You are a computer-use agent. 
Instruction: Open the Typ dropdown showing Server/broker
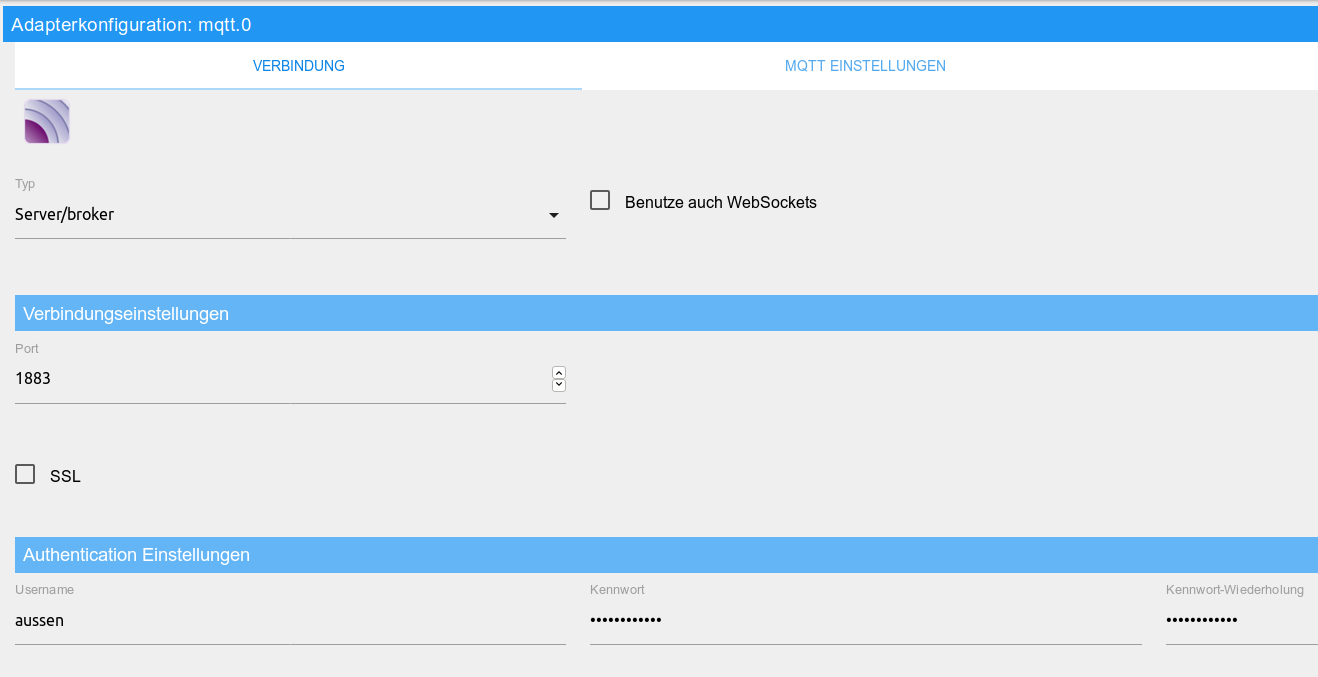[290, 215]
